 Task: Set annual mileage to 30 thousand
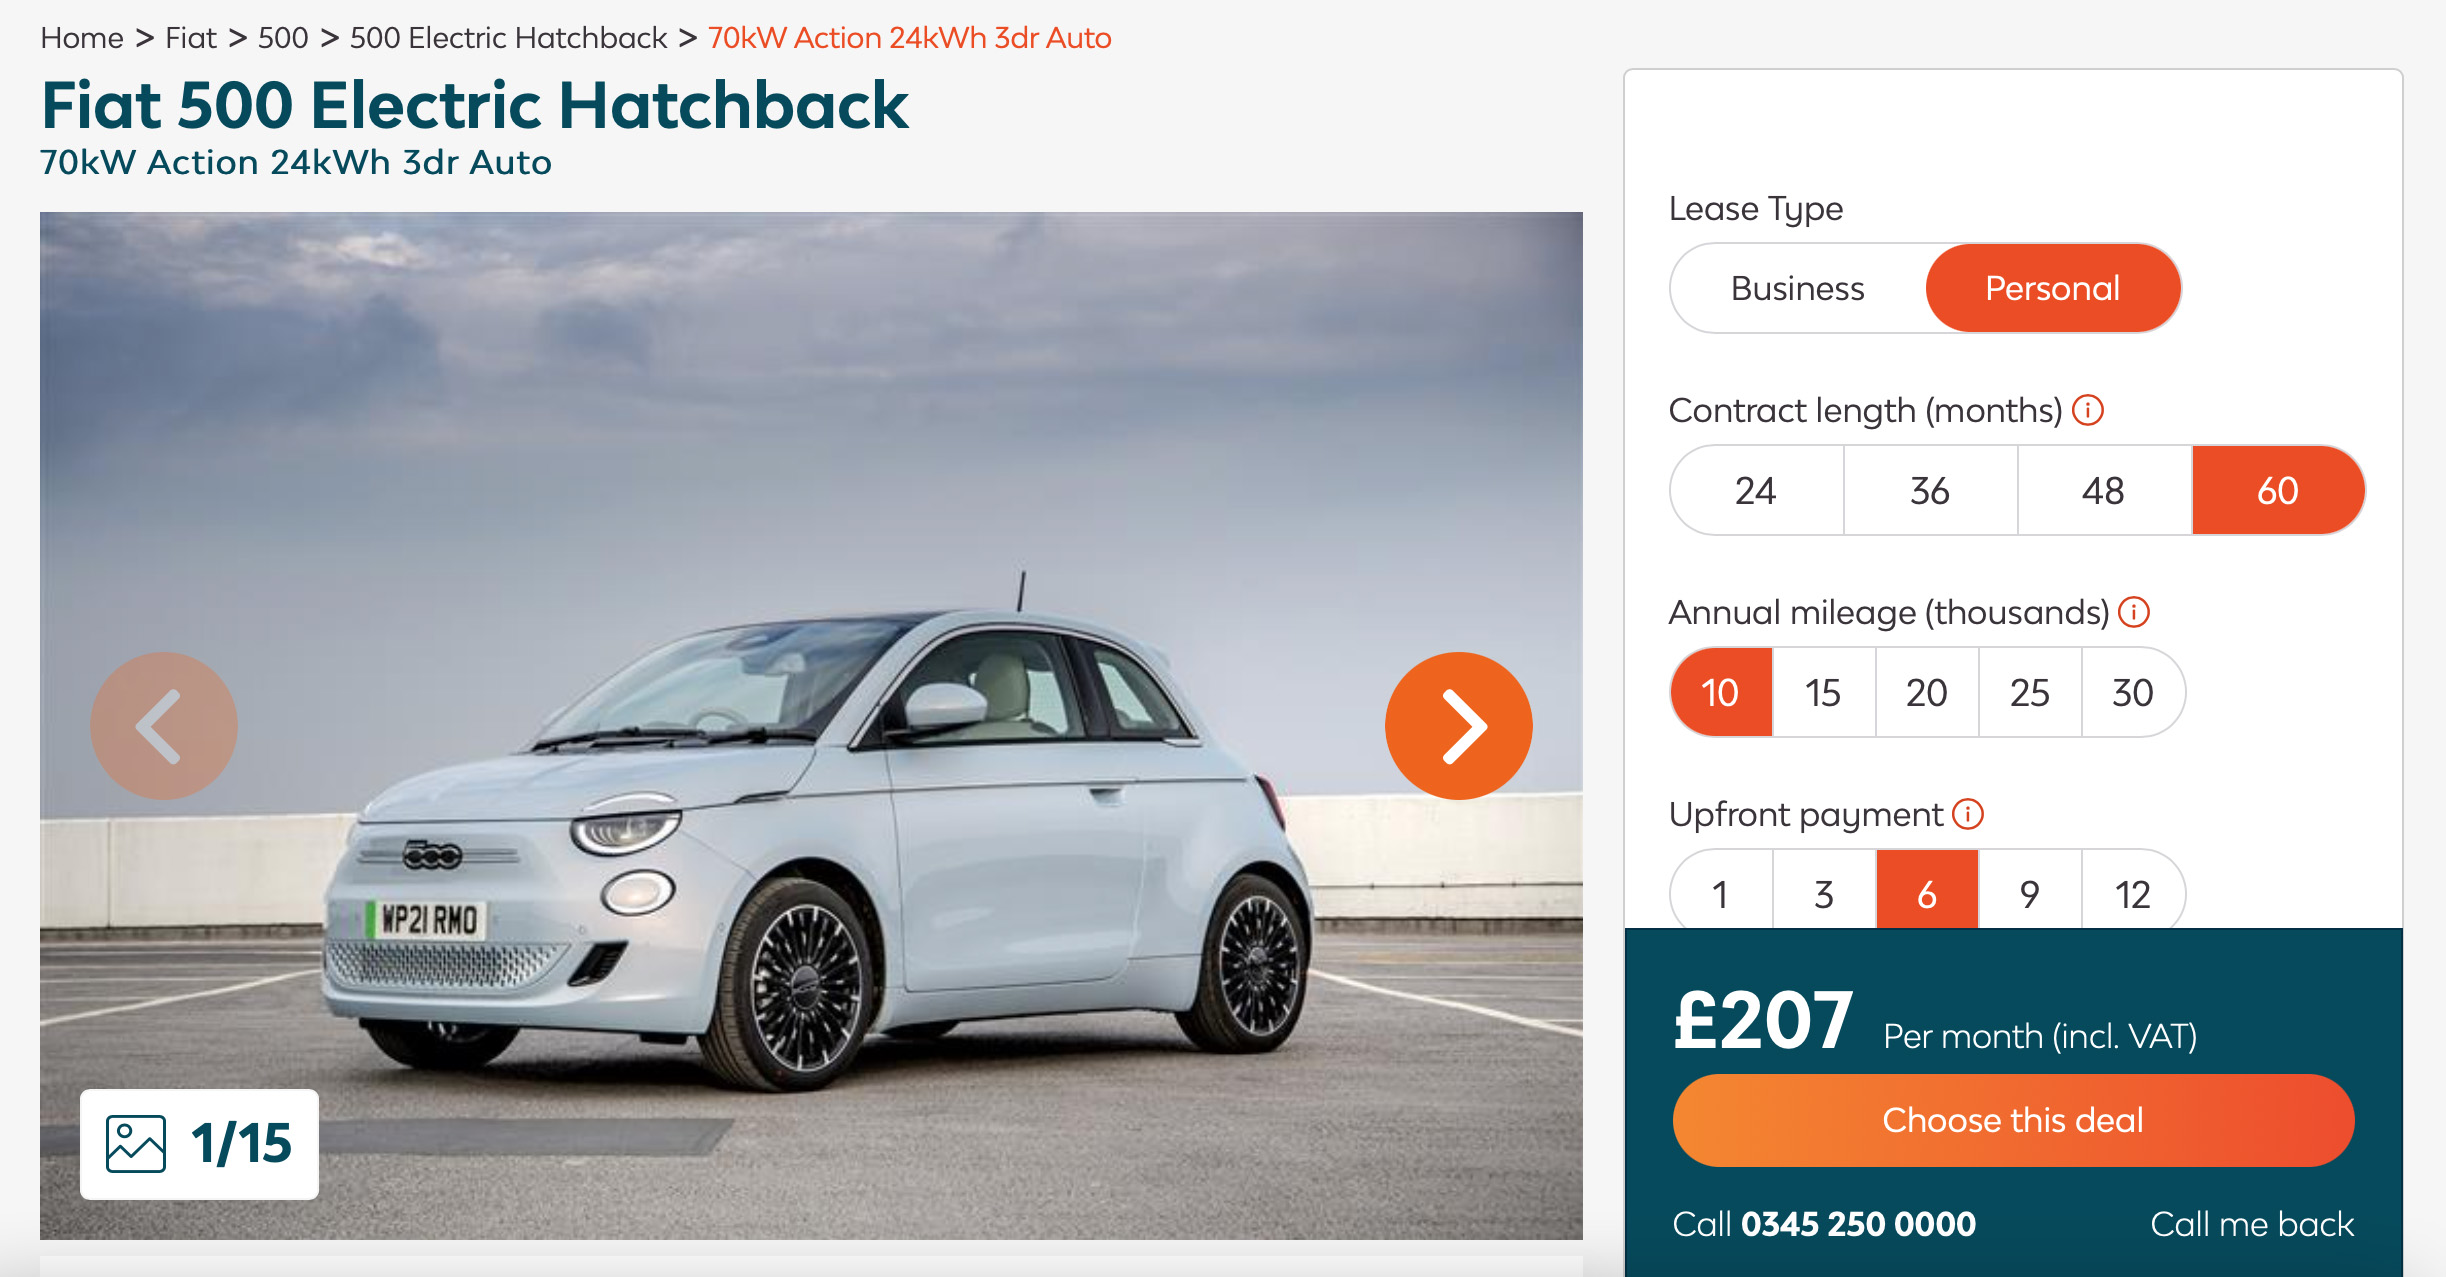[2133, 692]
